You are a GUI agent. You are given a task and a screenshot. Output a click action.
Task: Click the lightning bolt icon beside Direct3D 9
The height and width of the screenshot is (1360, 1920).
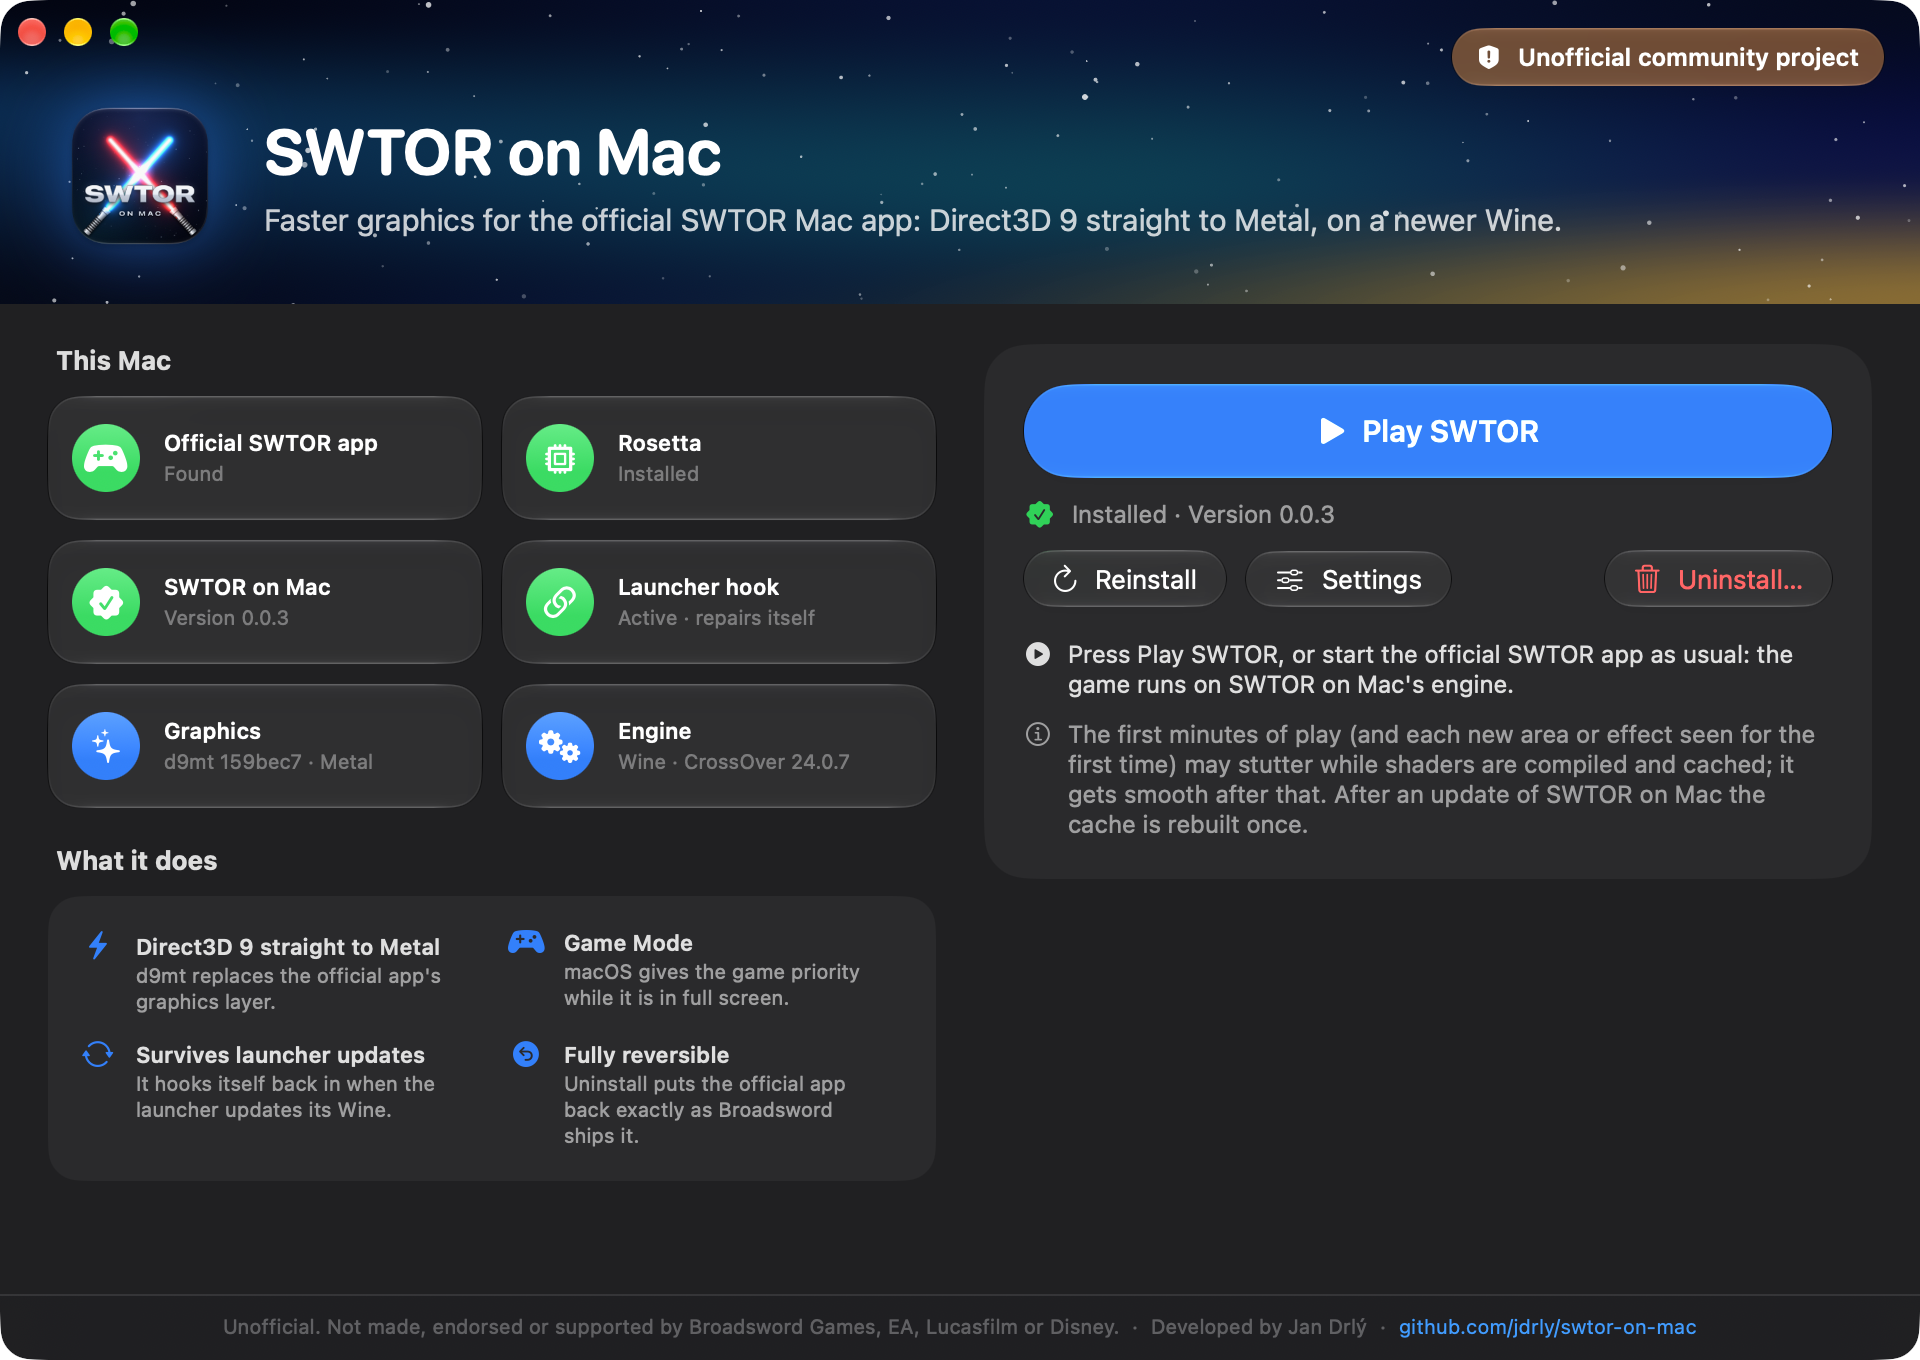(98, 945)
